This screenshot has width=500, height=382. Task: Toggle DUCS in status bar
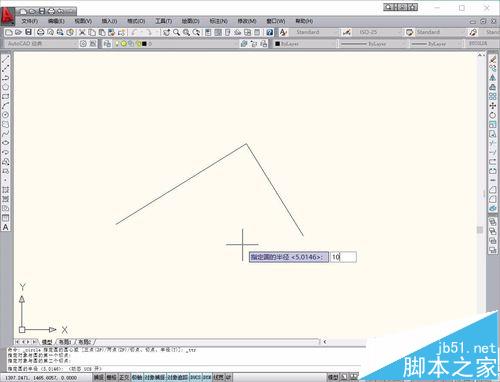coord(195,377)
